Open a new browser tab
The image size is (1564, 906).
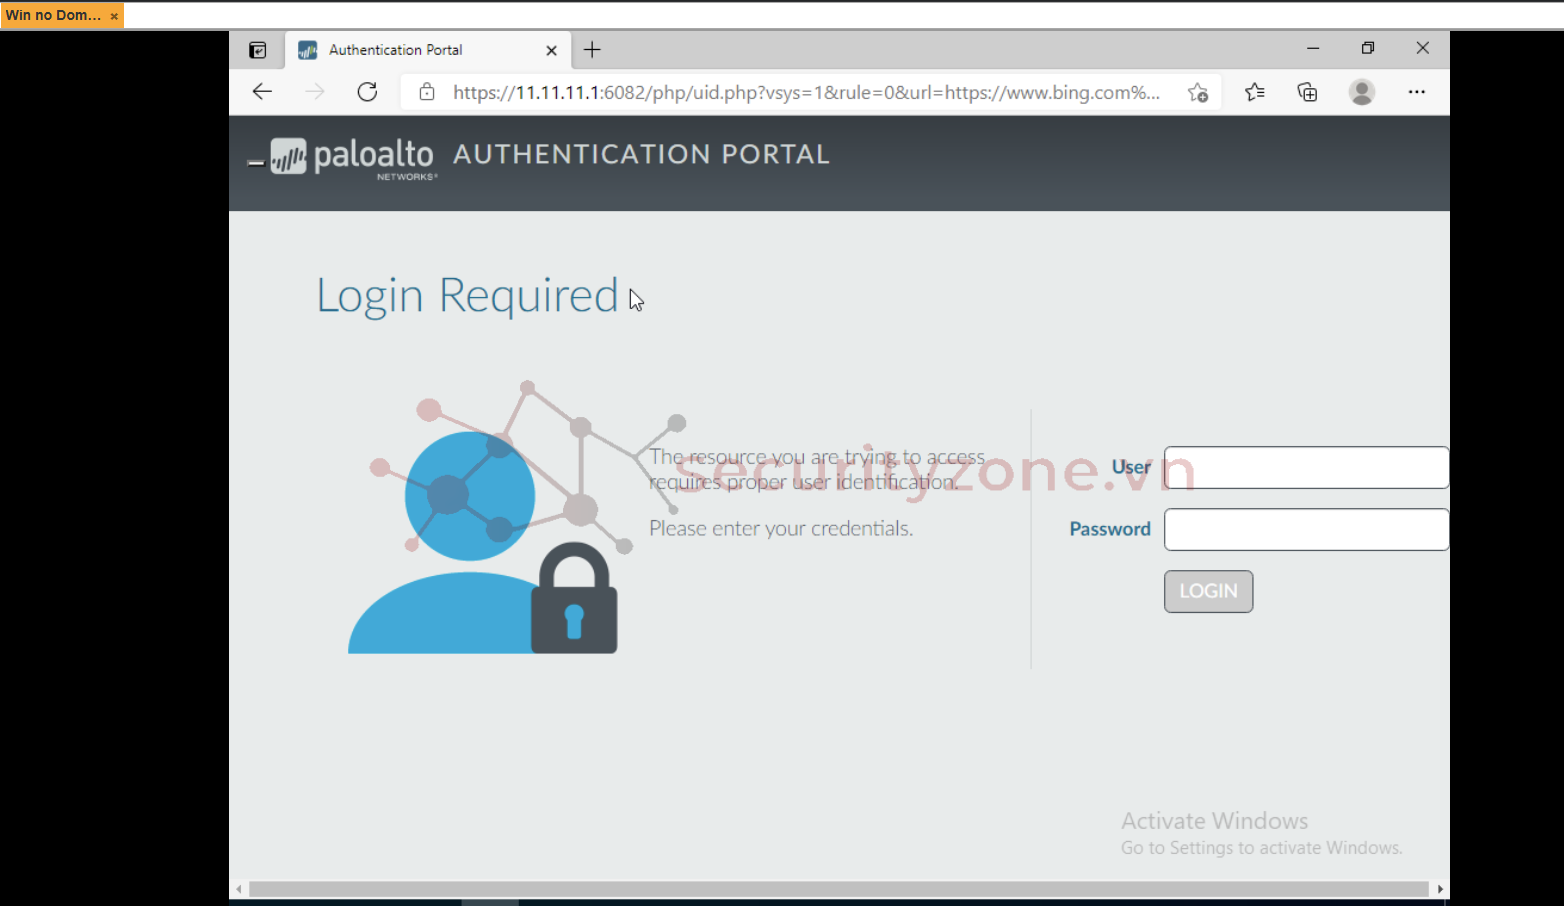coord(592,50)
